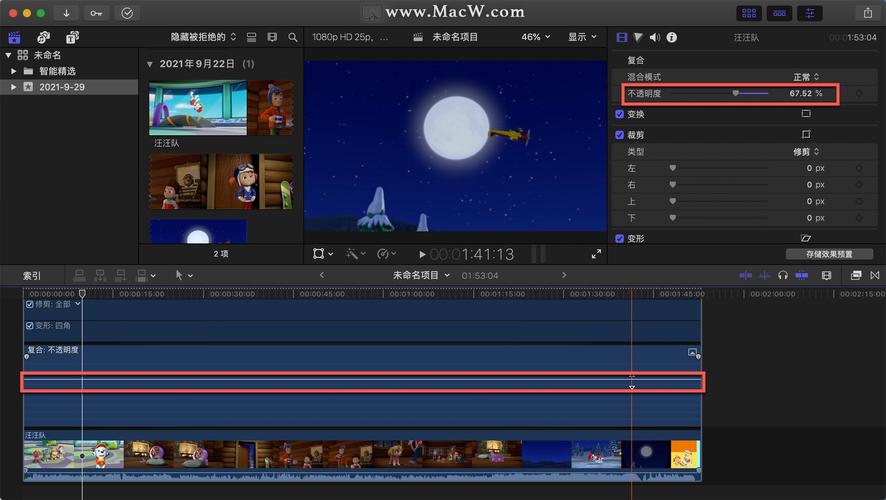The width and height of the screenshot is (886, 500).
Task: Click the import media arrow button
Action: click(66, 13)
